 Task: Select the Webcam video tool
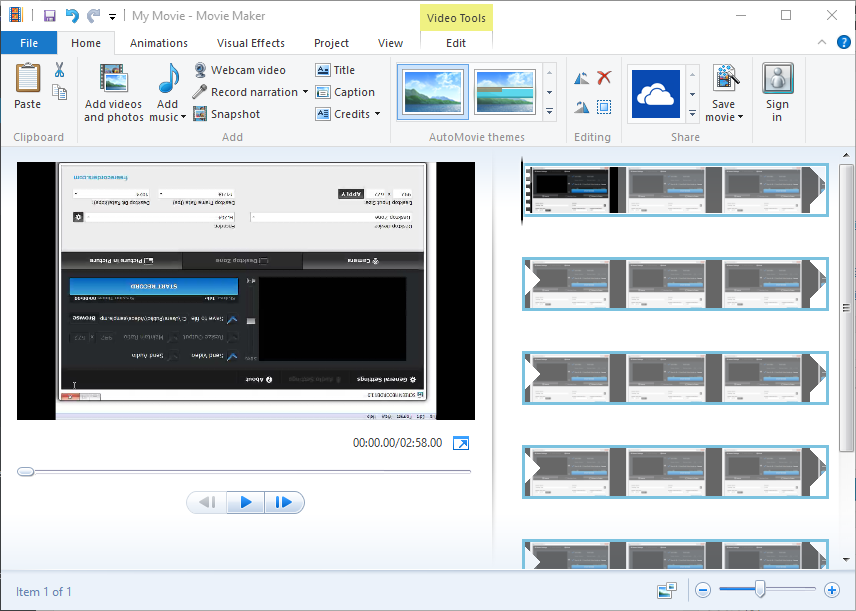[x=239, y=70]
